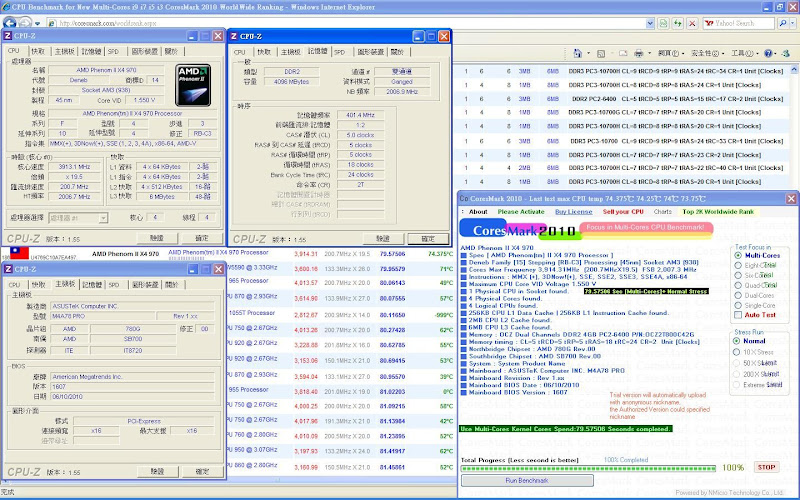
Task: Open the recent pages dropdown beside Forward
Action: [x=38, y=23]
